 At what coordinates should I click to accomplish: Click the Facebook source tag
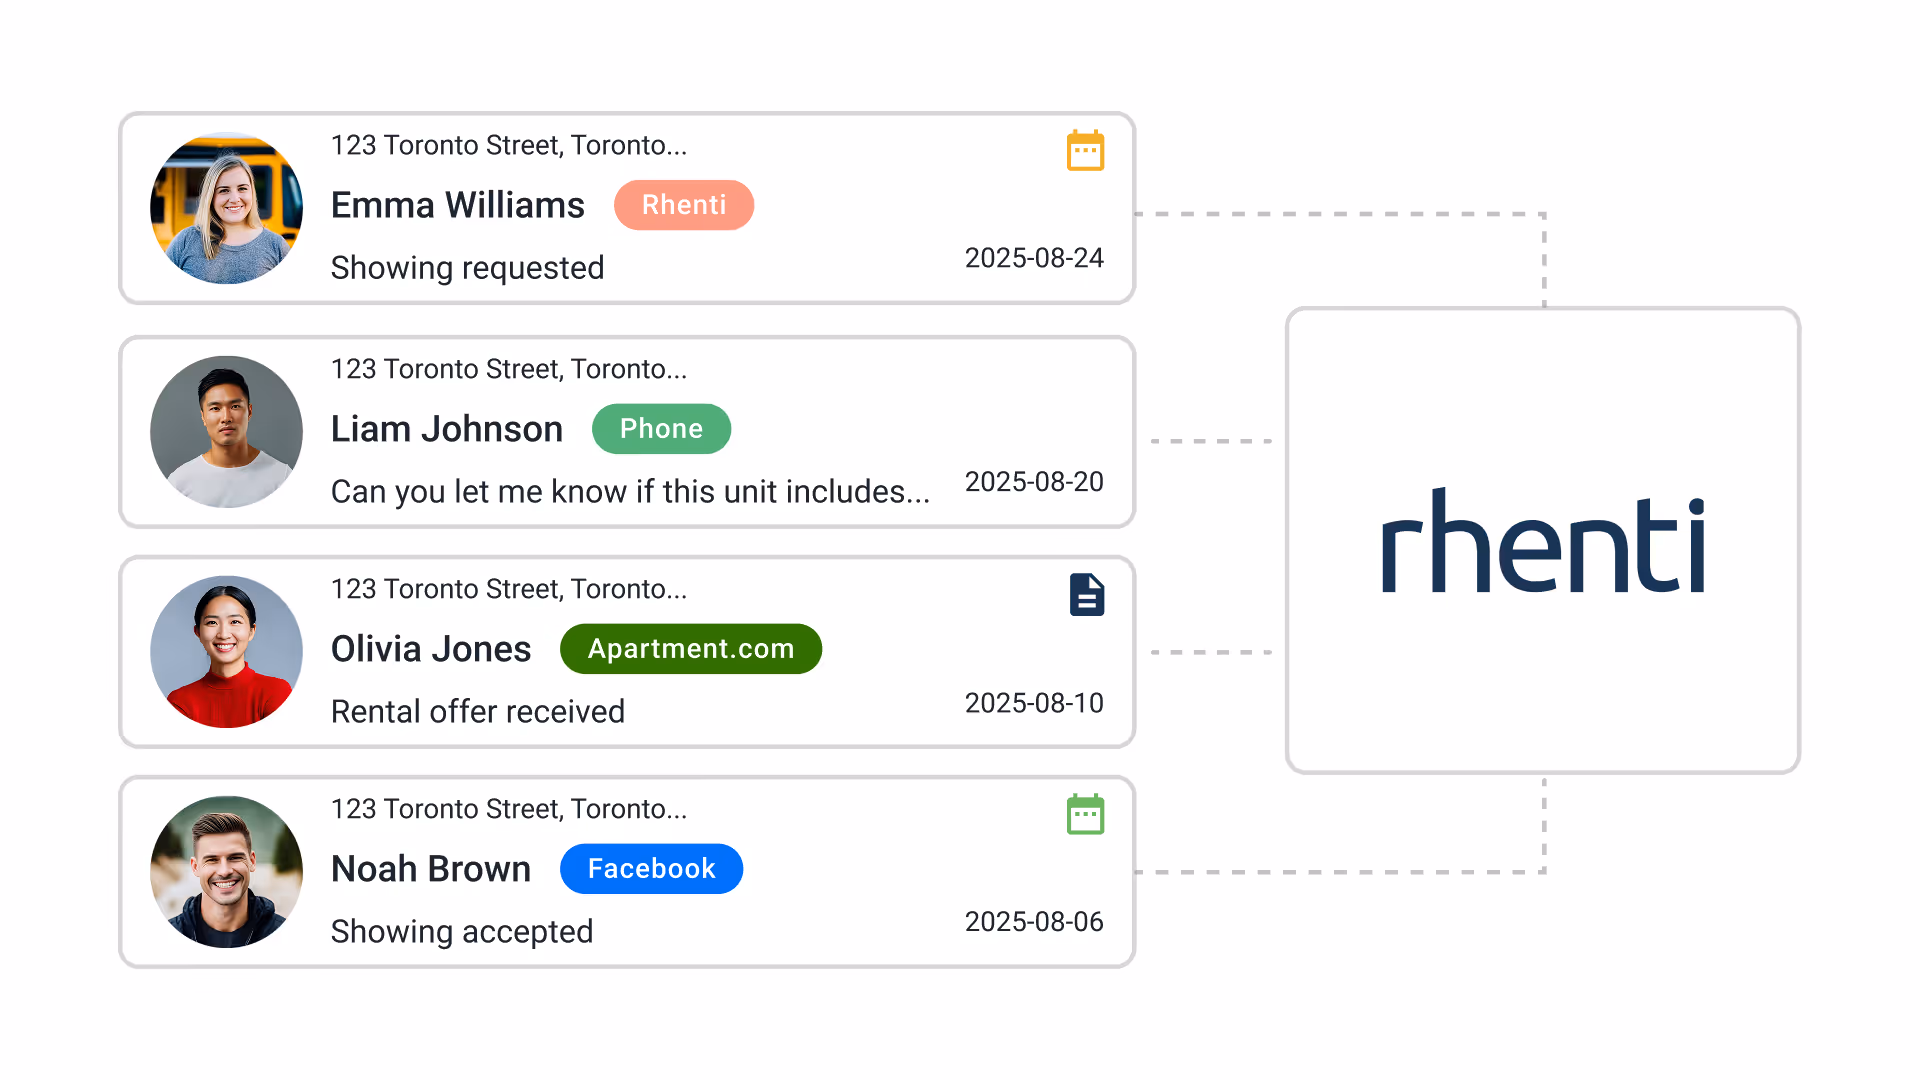pyautogui.click(x=651, y=869)
